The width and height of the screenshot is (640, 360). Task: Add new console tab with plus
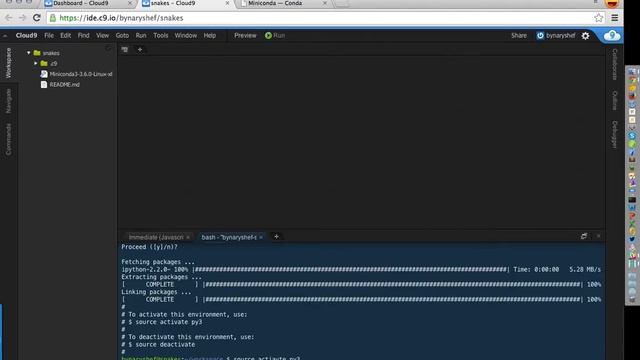pos(276,237)
